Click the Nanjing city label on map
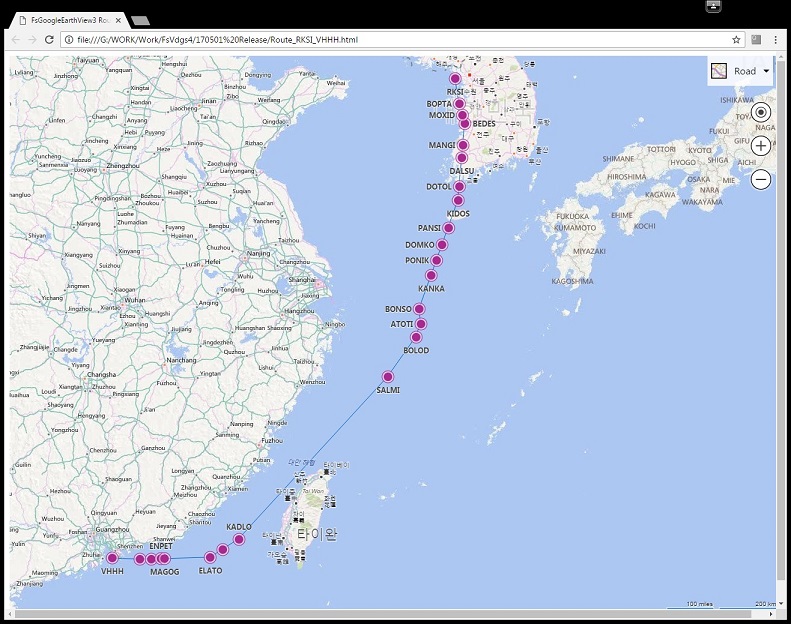The height and width of the screenshot is (624, 791). tap(258, 253)
